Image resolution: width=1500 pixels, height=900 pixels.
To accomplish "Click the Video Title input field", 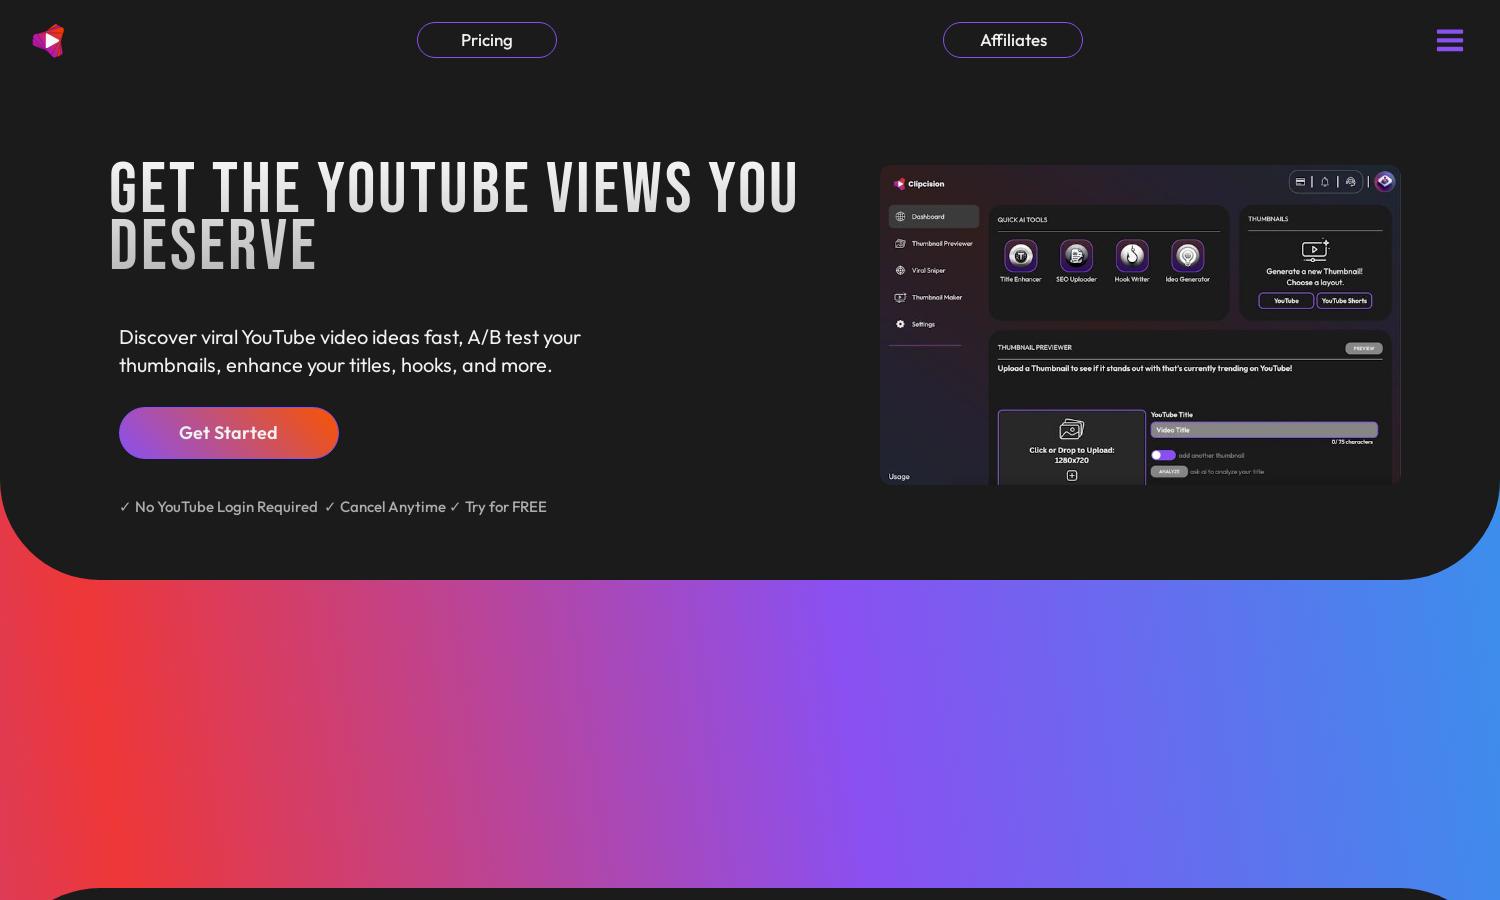I will click(1264, 430).
